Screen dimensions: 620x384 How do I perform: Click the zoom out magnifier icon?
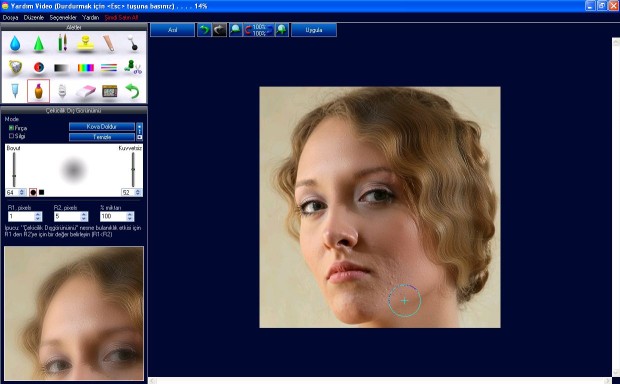tap(236, 30)
